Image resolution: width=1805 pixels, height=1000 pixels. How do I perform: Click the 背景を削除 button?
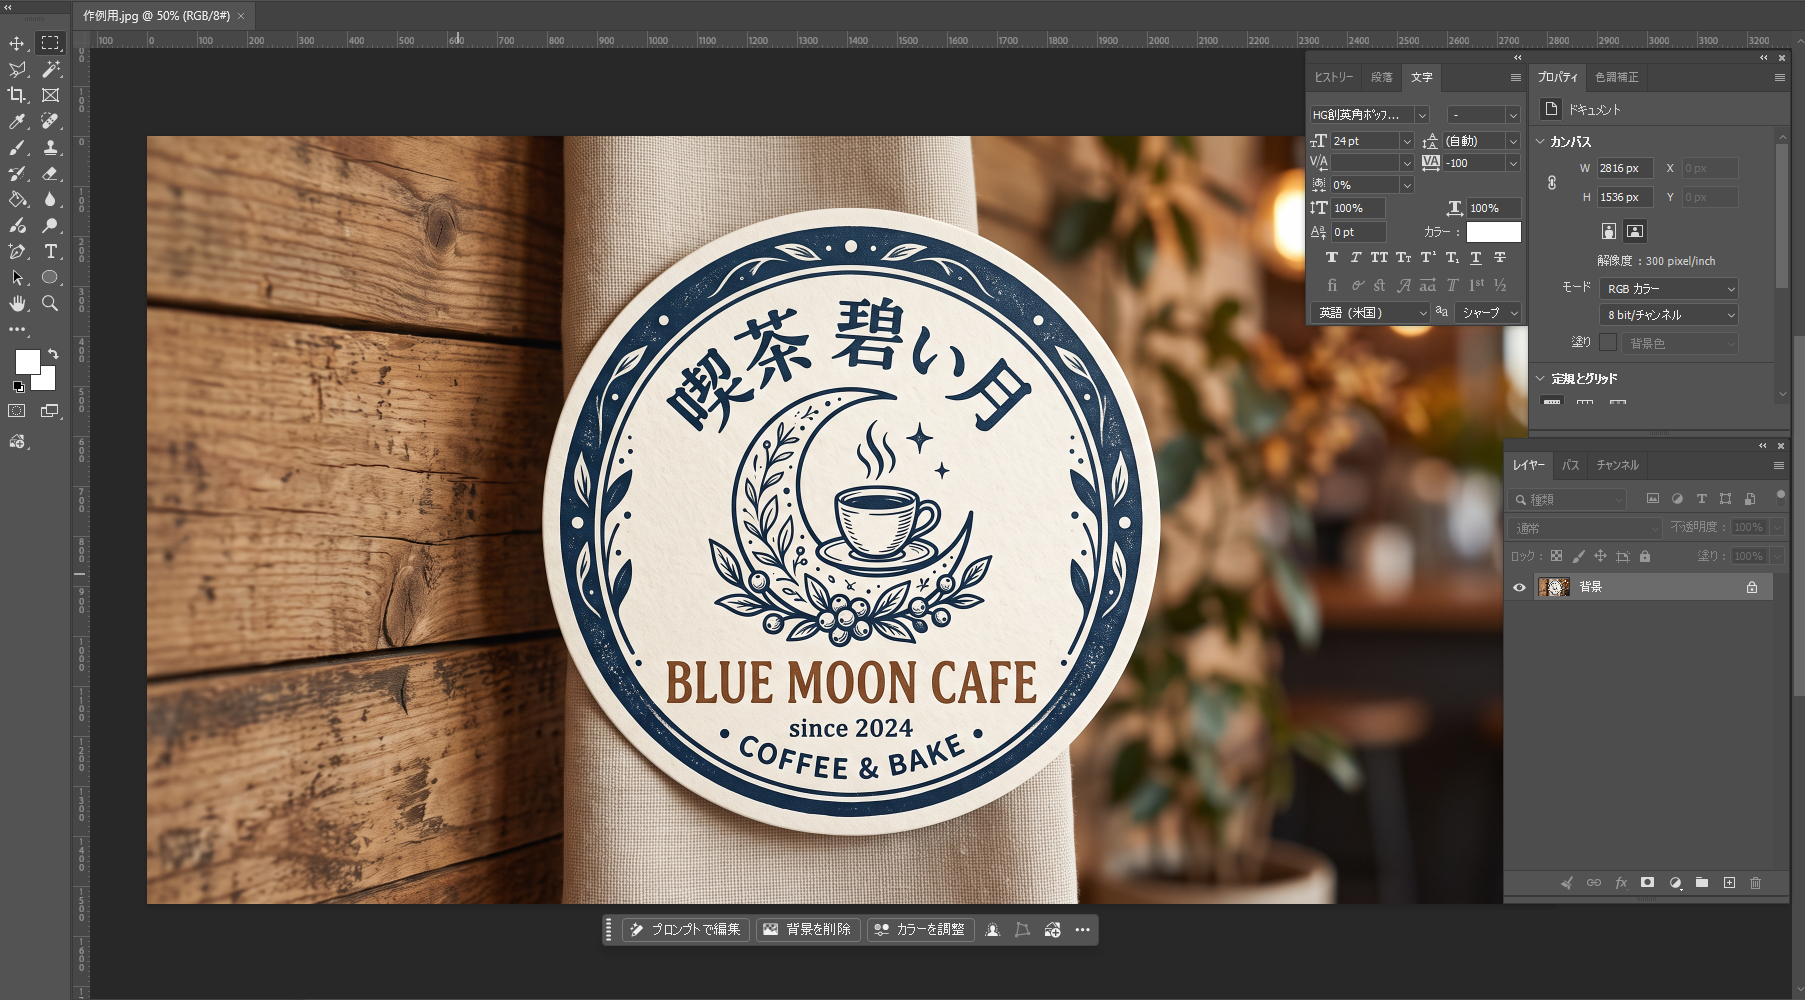click(x=808, y=930)
